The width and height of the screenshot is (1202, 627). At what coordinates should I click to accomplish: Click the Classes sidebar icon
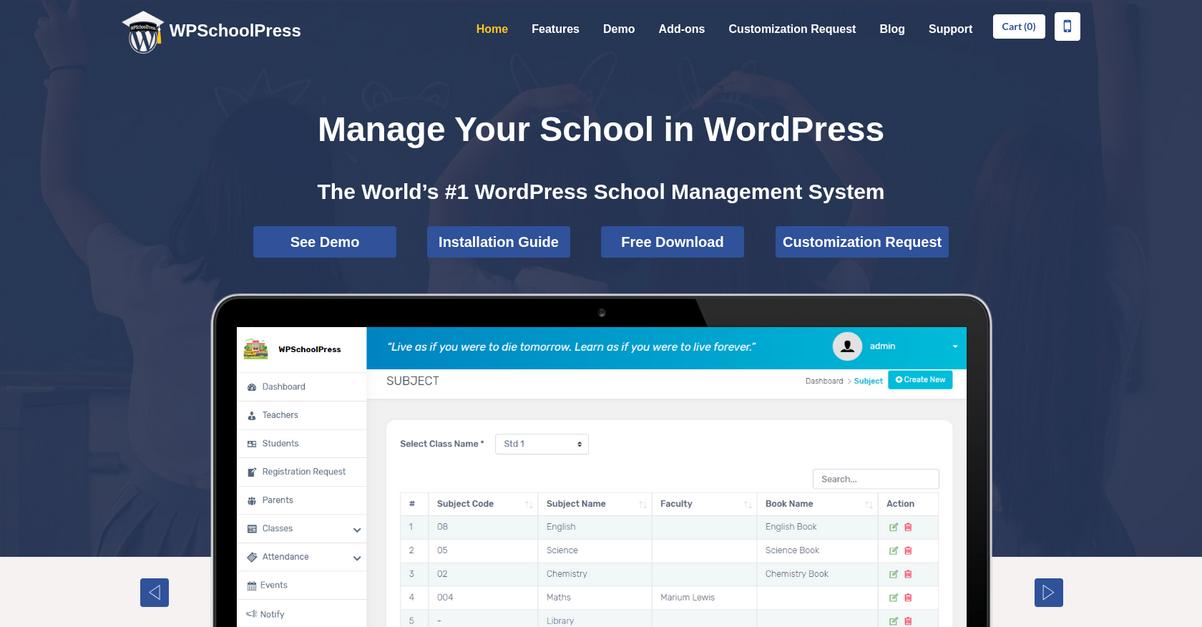click(x=252, y=528)
